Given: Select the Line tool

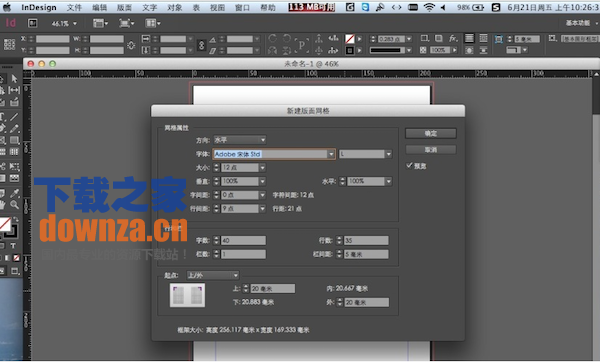Looking at the screenshot, I should coord(15,116).
